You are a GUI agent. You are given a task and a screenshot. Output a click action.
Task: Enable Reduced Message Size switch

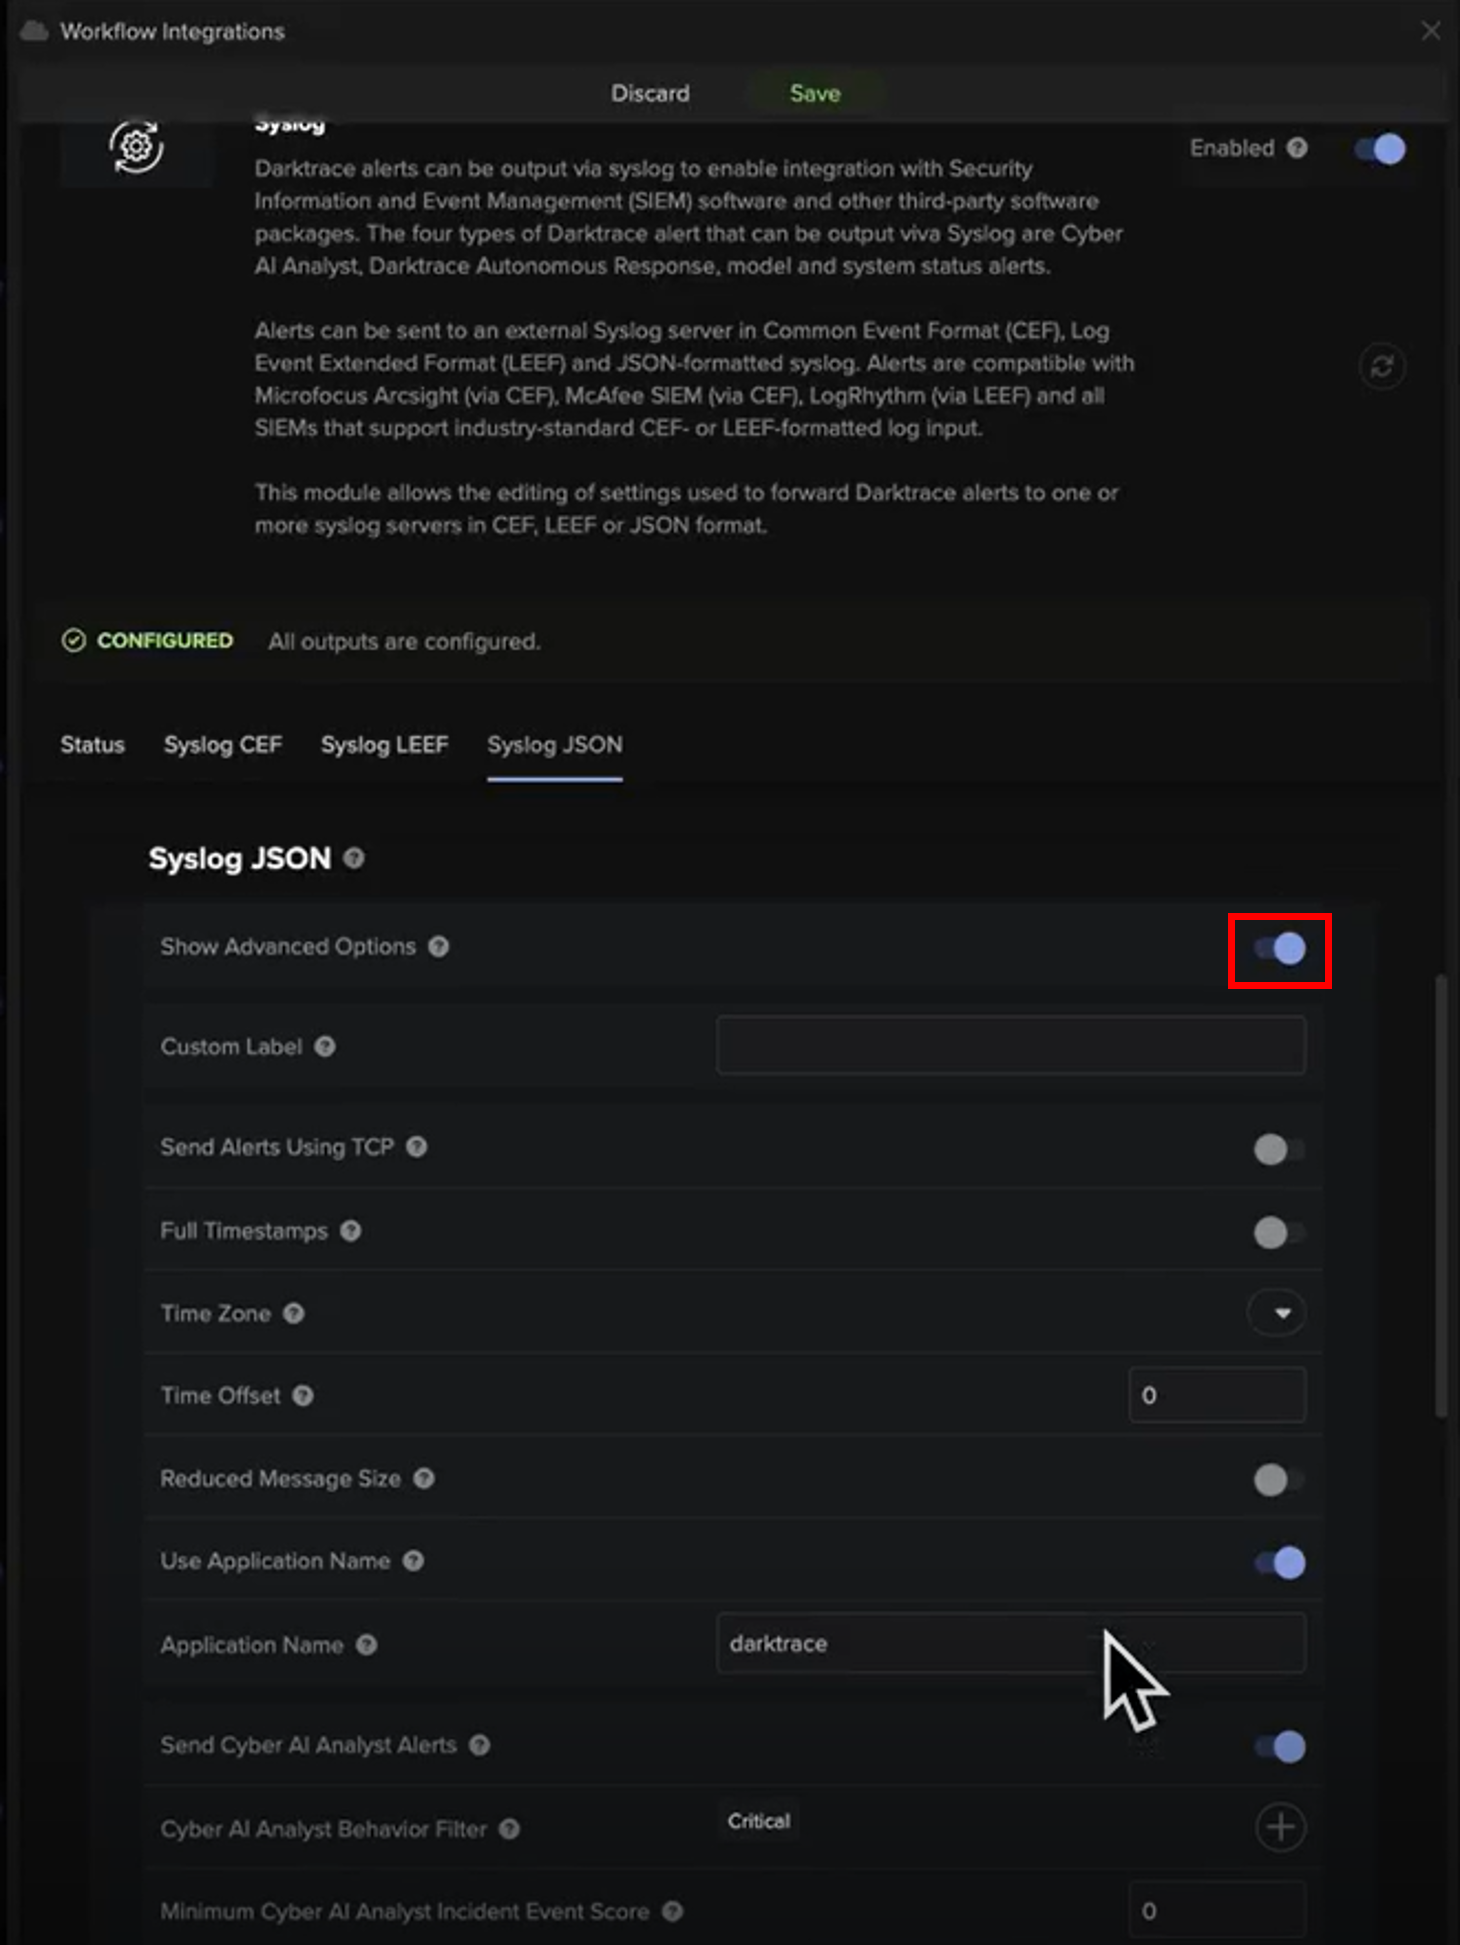(x=1280, y=1479)
